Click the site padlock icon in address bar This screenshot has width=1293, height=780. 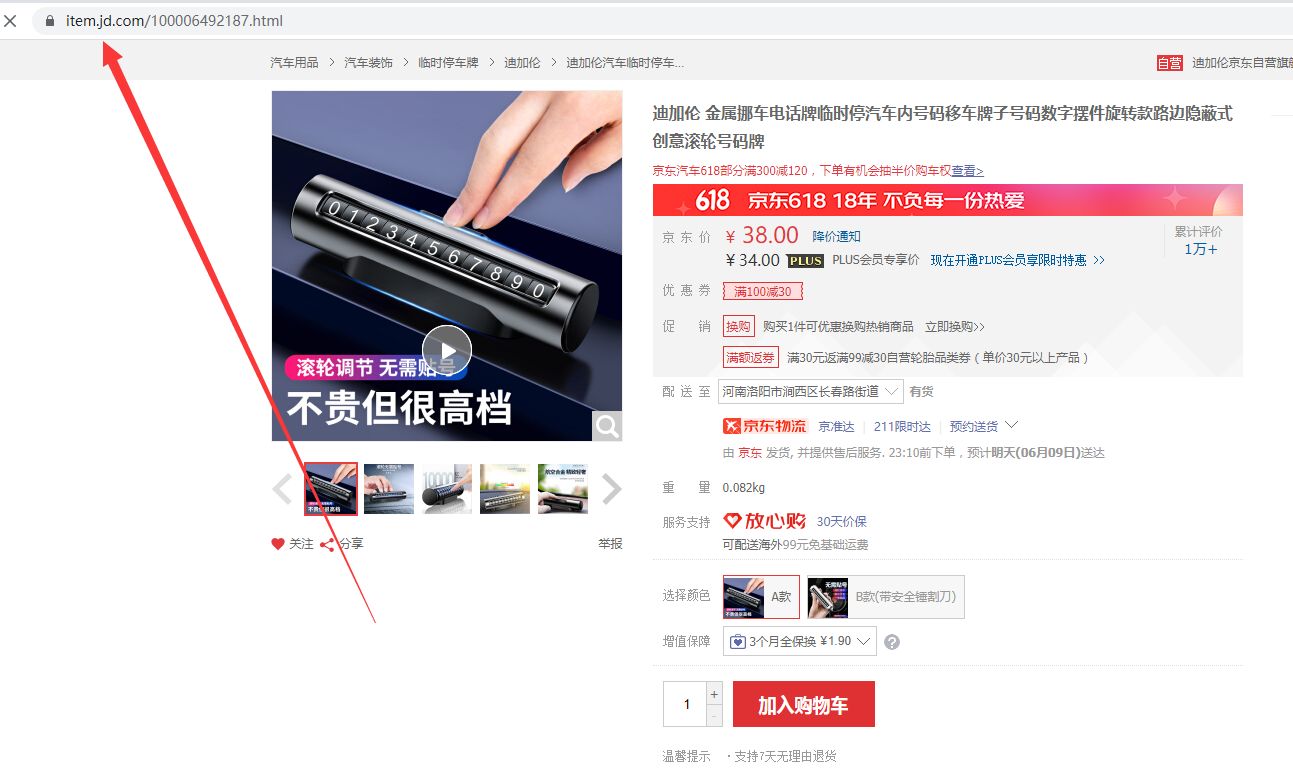(x=49, y=21)
